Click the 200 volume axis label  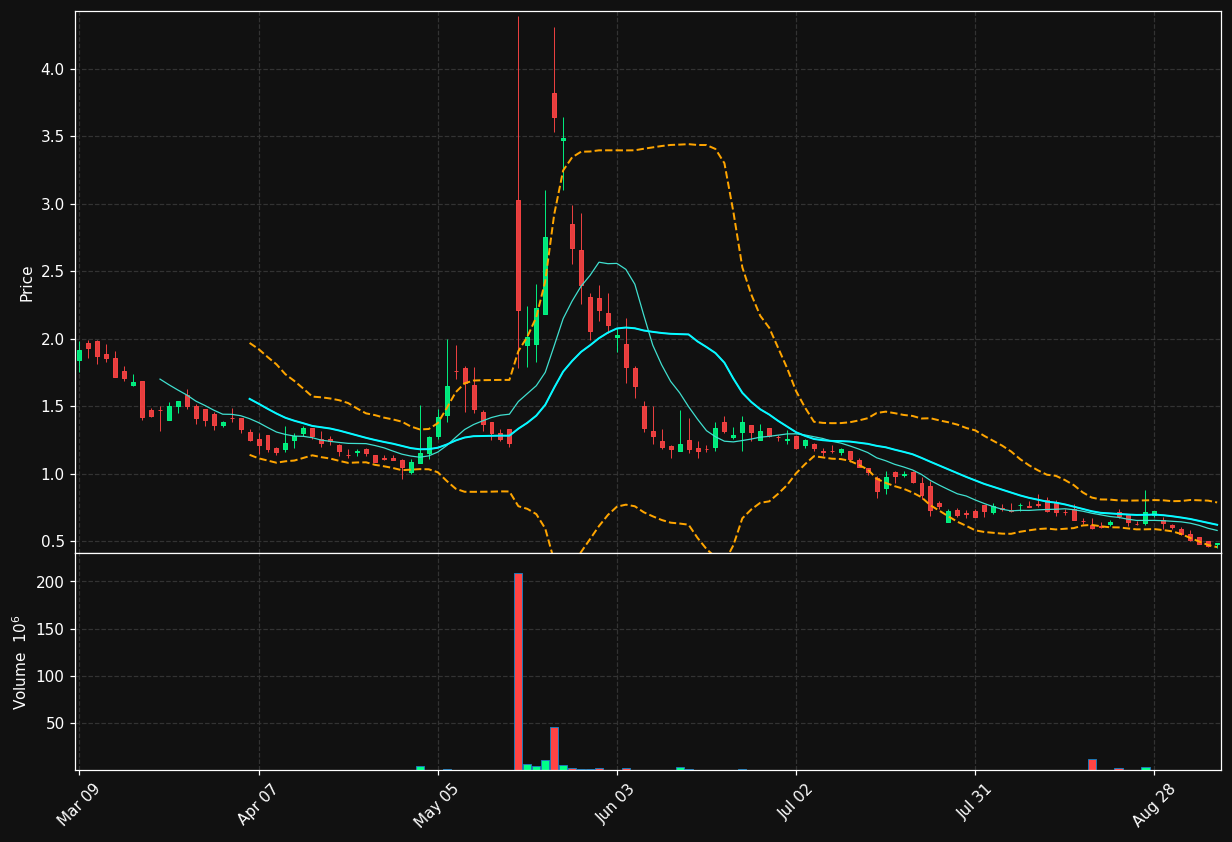(52, 582)
